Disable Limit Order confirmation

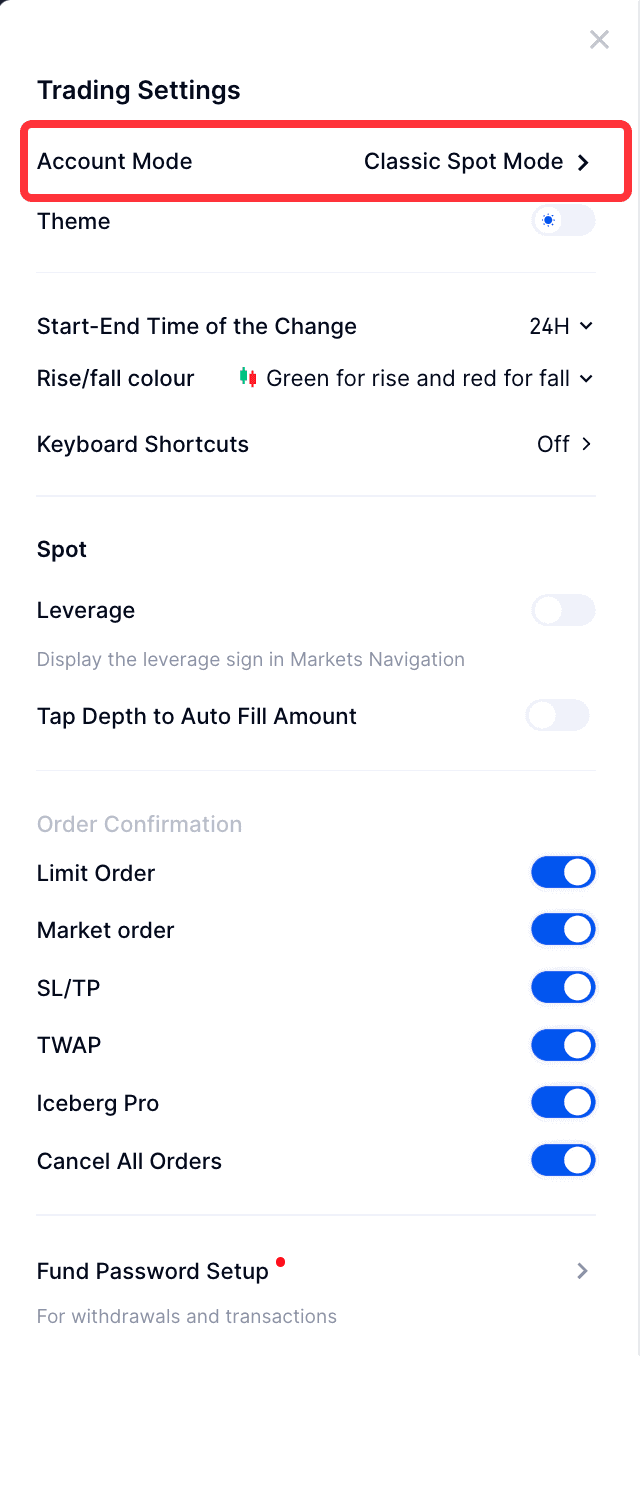click(x=563, y=872)
